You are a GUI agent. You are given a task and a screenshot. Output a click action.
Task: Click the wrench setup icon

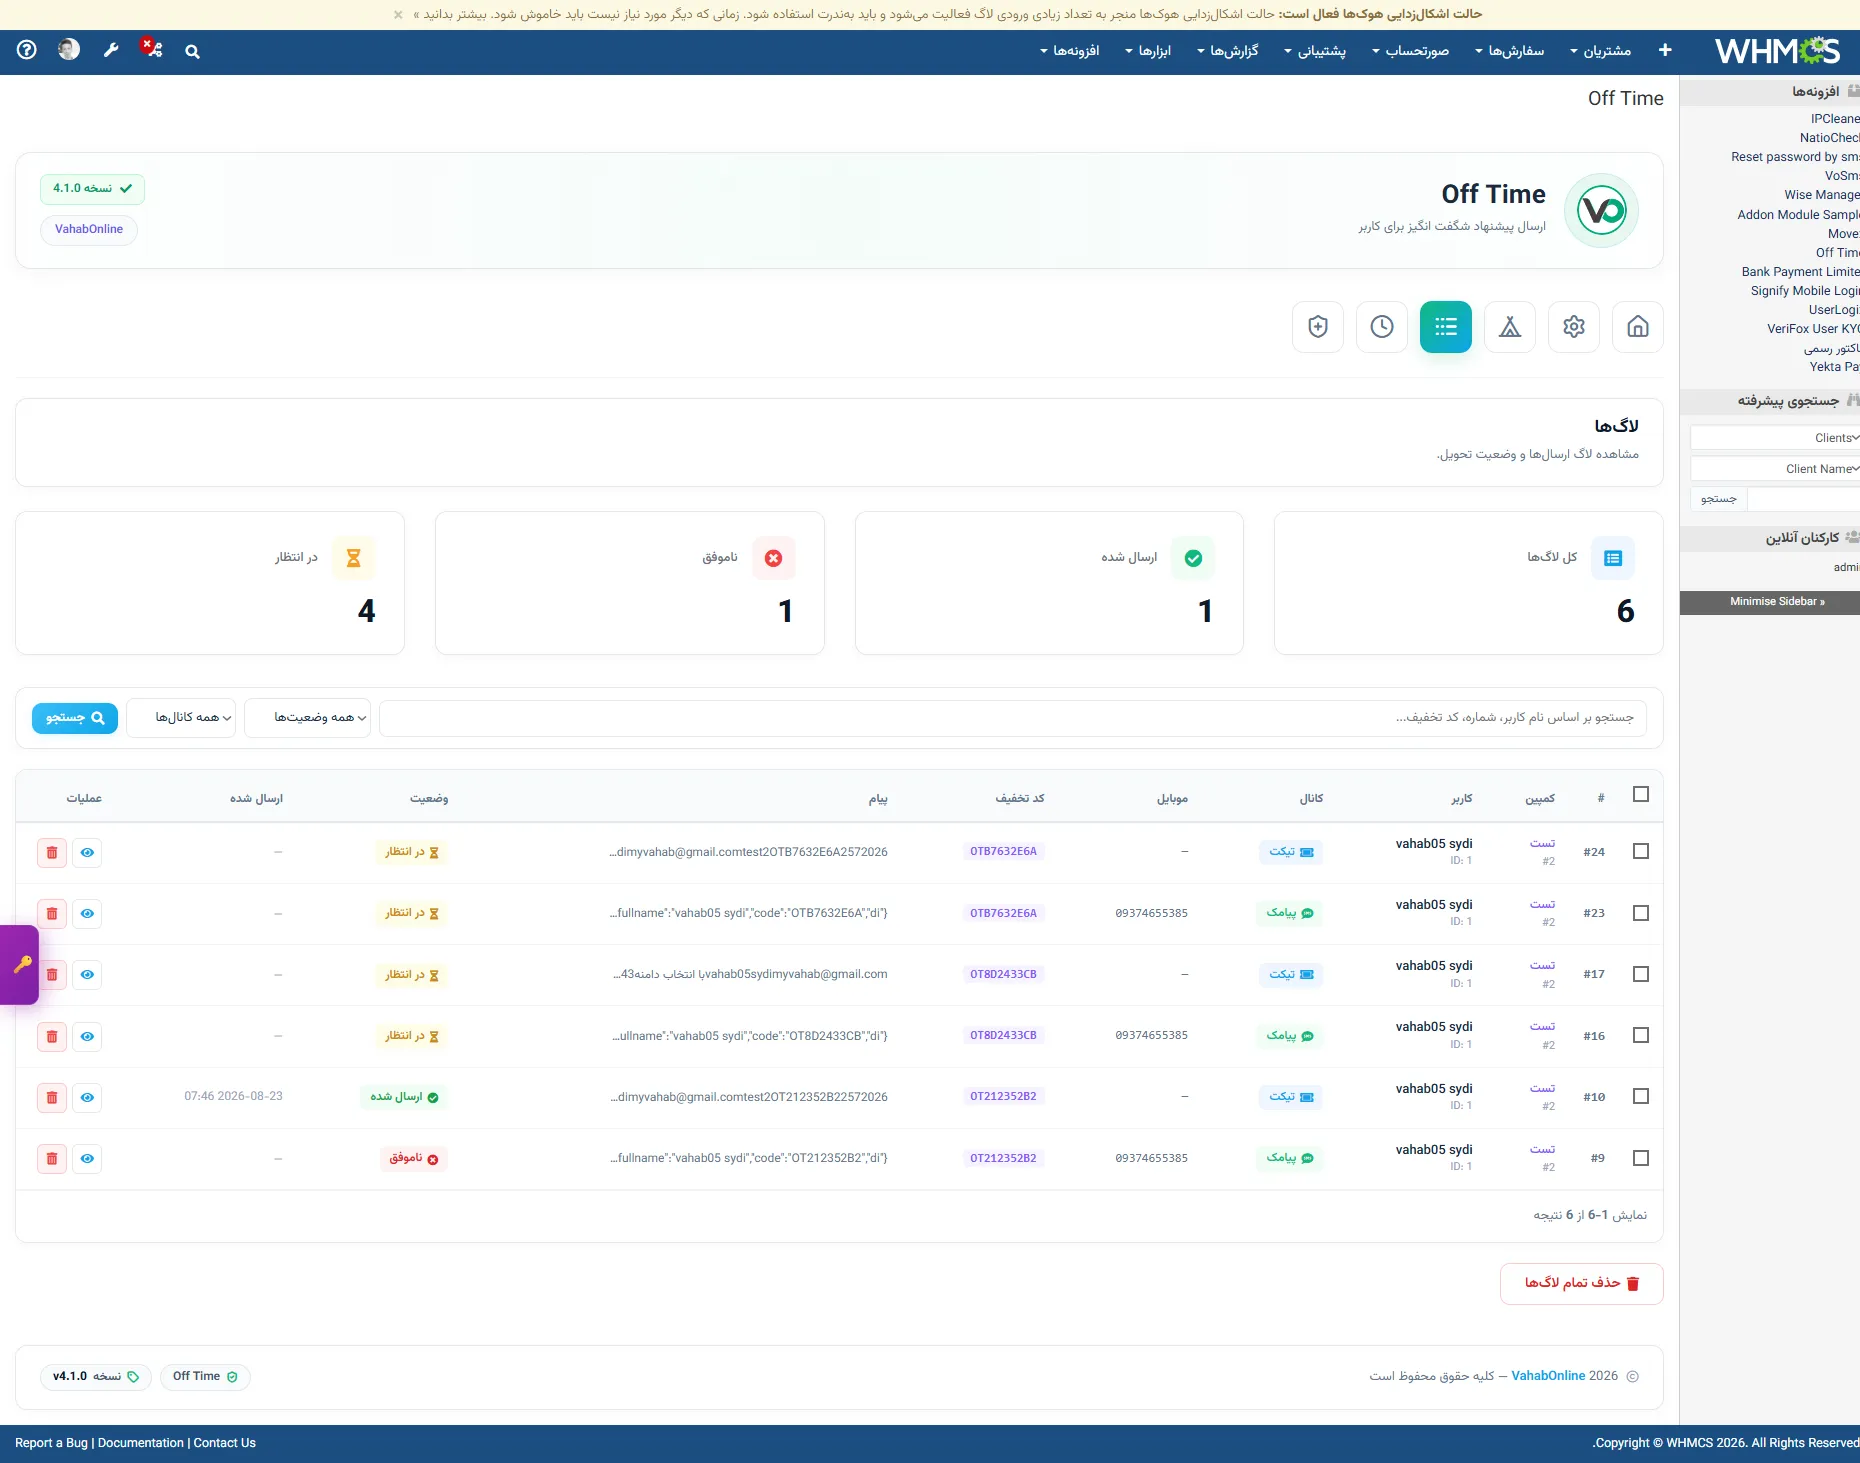[x=111, y=50]
